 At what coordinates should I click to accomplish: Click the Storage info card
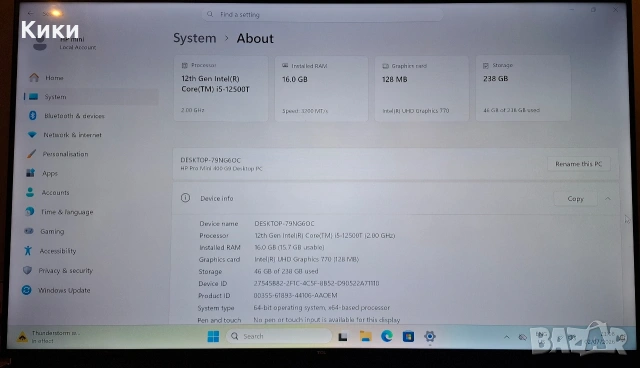[523, 88]
